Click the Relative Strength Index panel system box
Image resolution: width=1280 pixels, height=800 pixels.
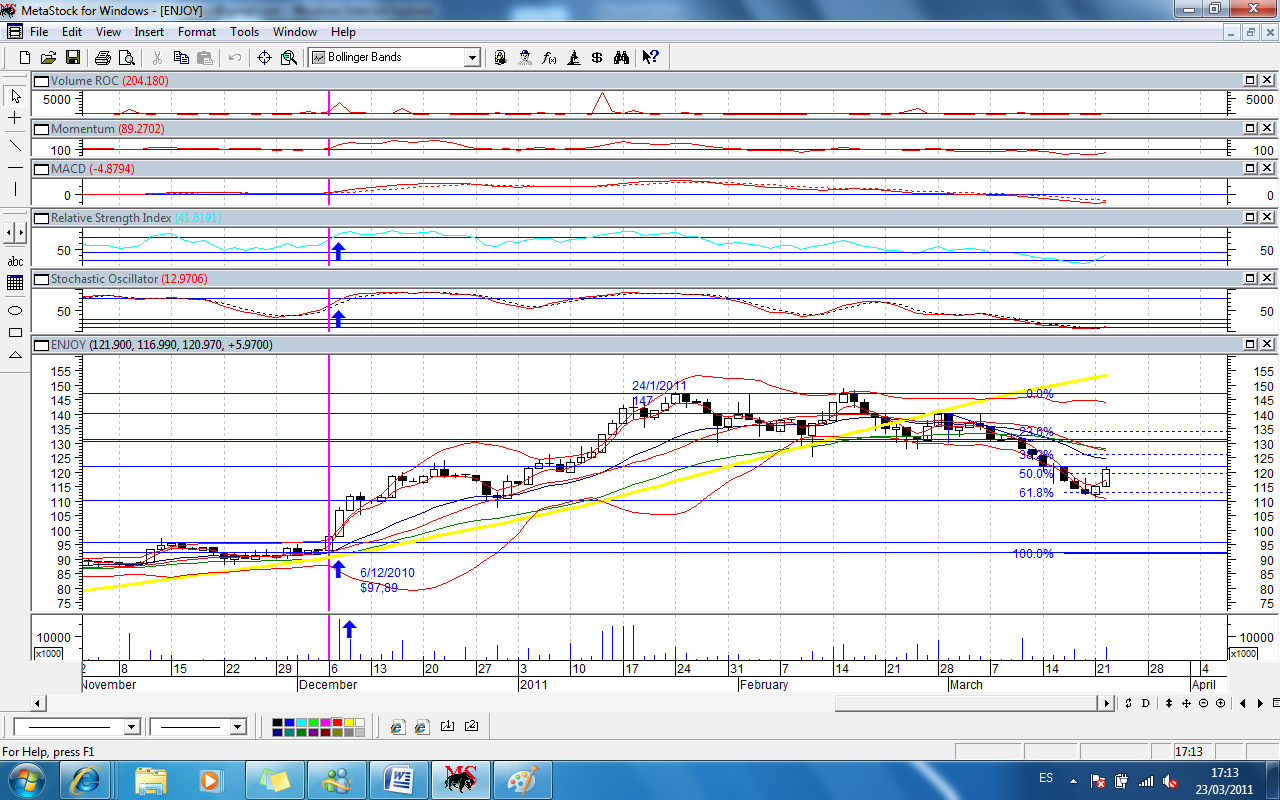pos(41,217)
